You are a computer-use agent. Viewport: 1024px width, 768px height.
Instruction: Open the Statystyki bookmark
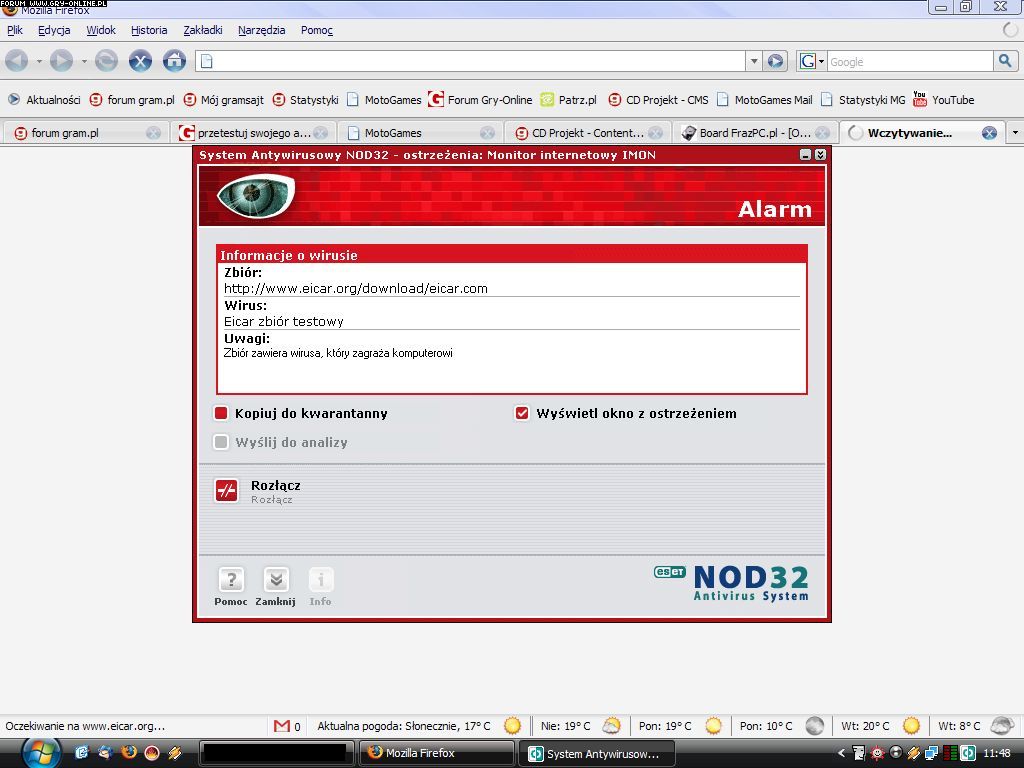(306, 100)
